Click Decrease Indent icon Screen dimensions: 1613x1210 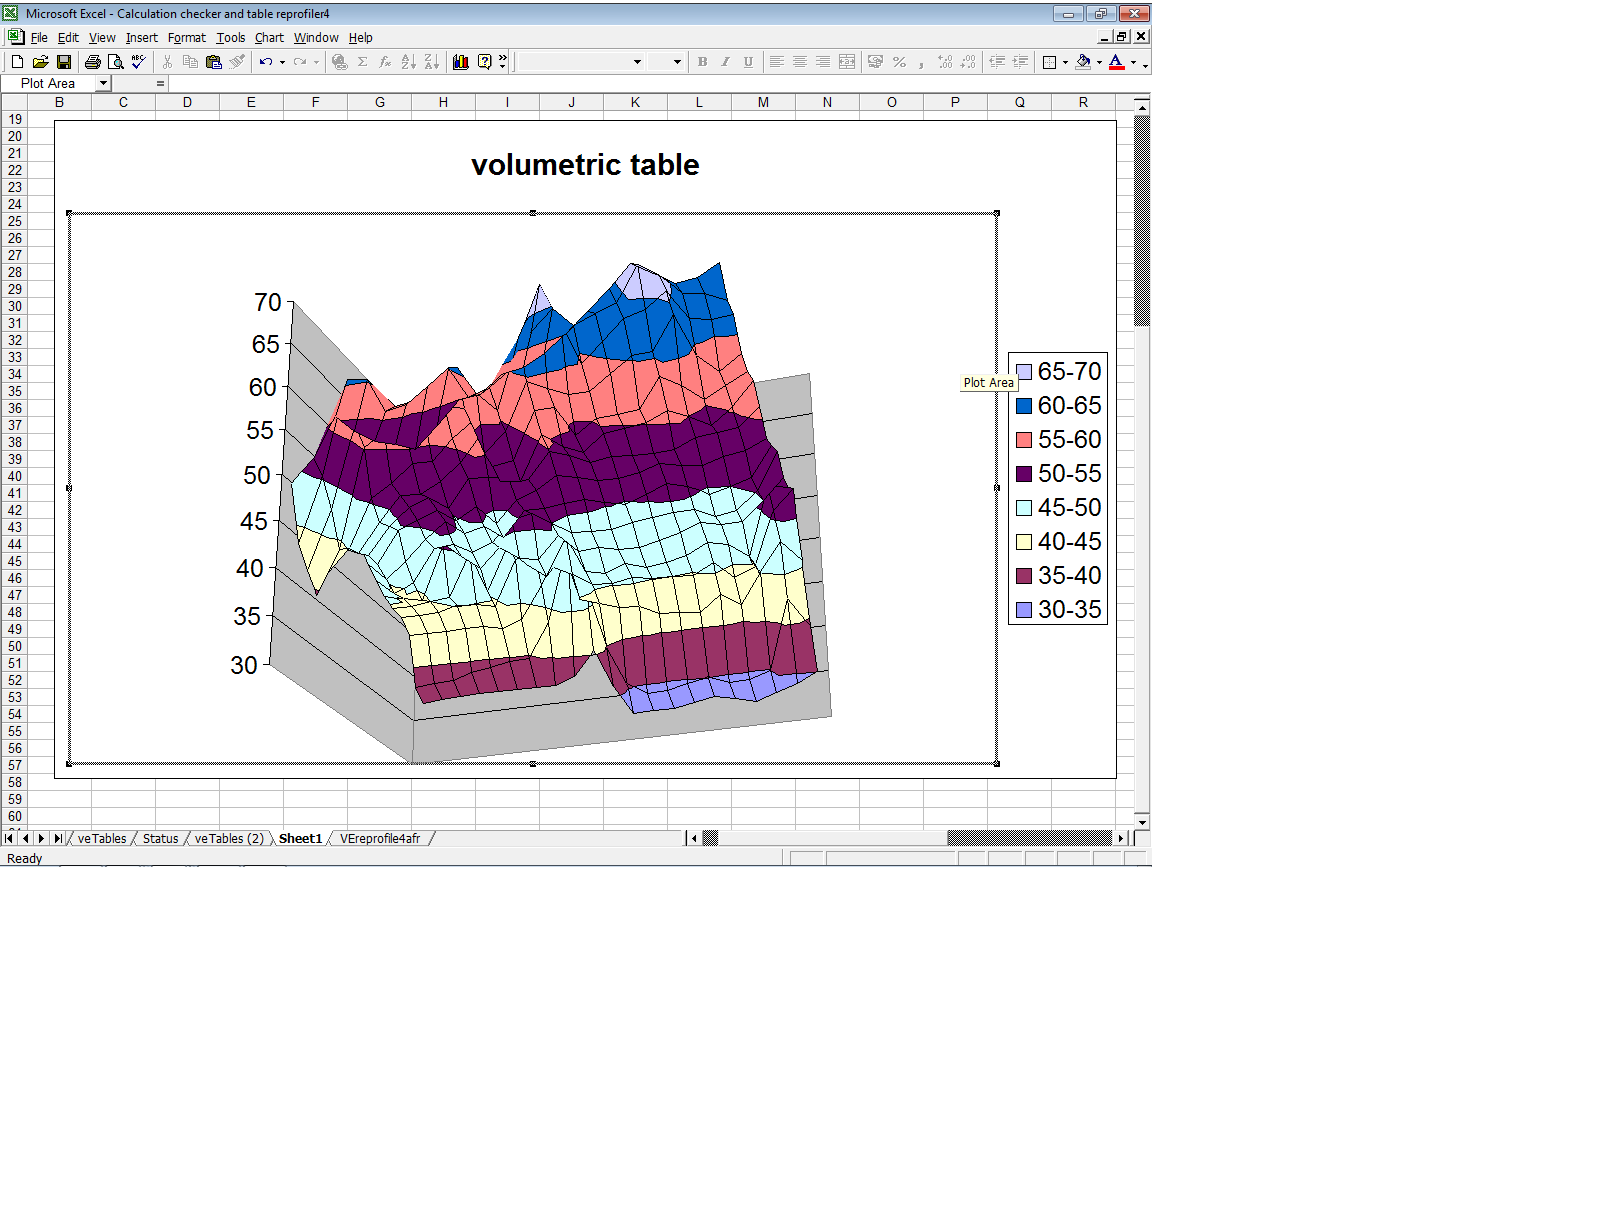coord(997,62)
